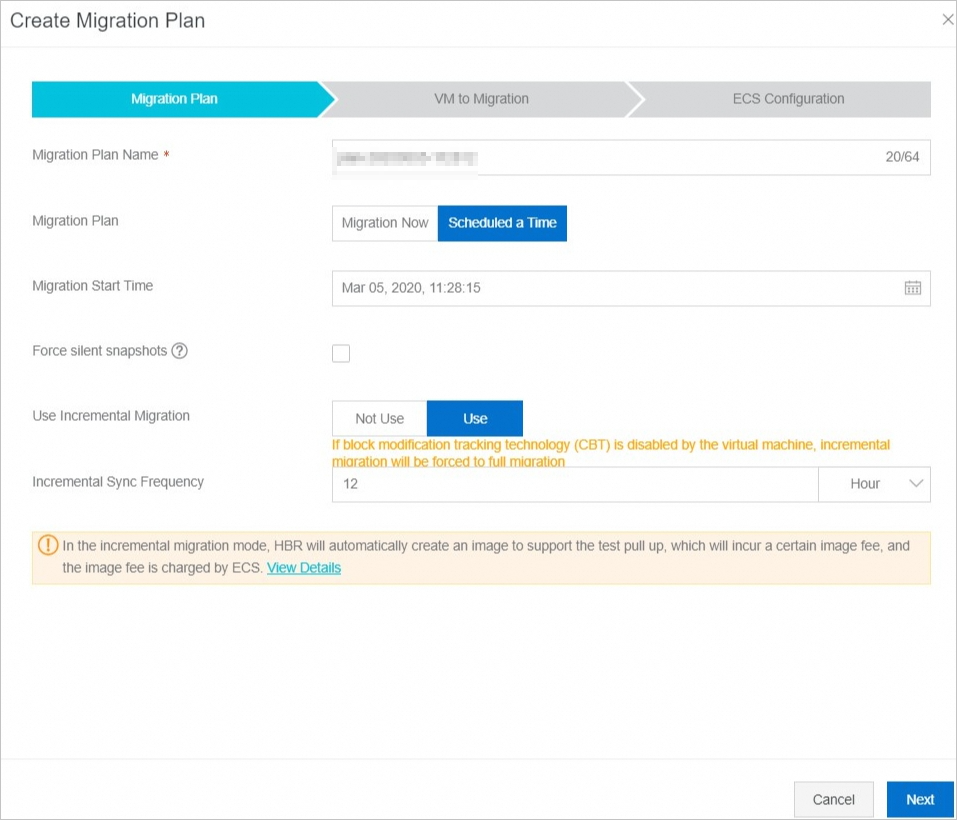The image size is (957, 820).
Task: Click the Incremental Sync Frequency value field
Action: [x=575, y=484]
